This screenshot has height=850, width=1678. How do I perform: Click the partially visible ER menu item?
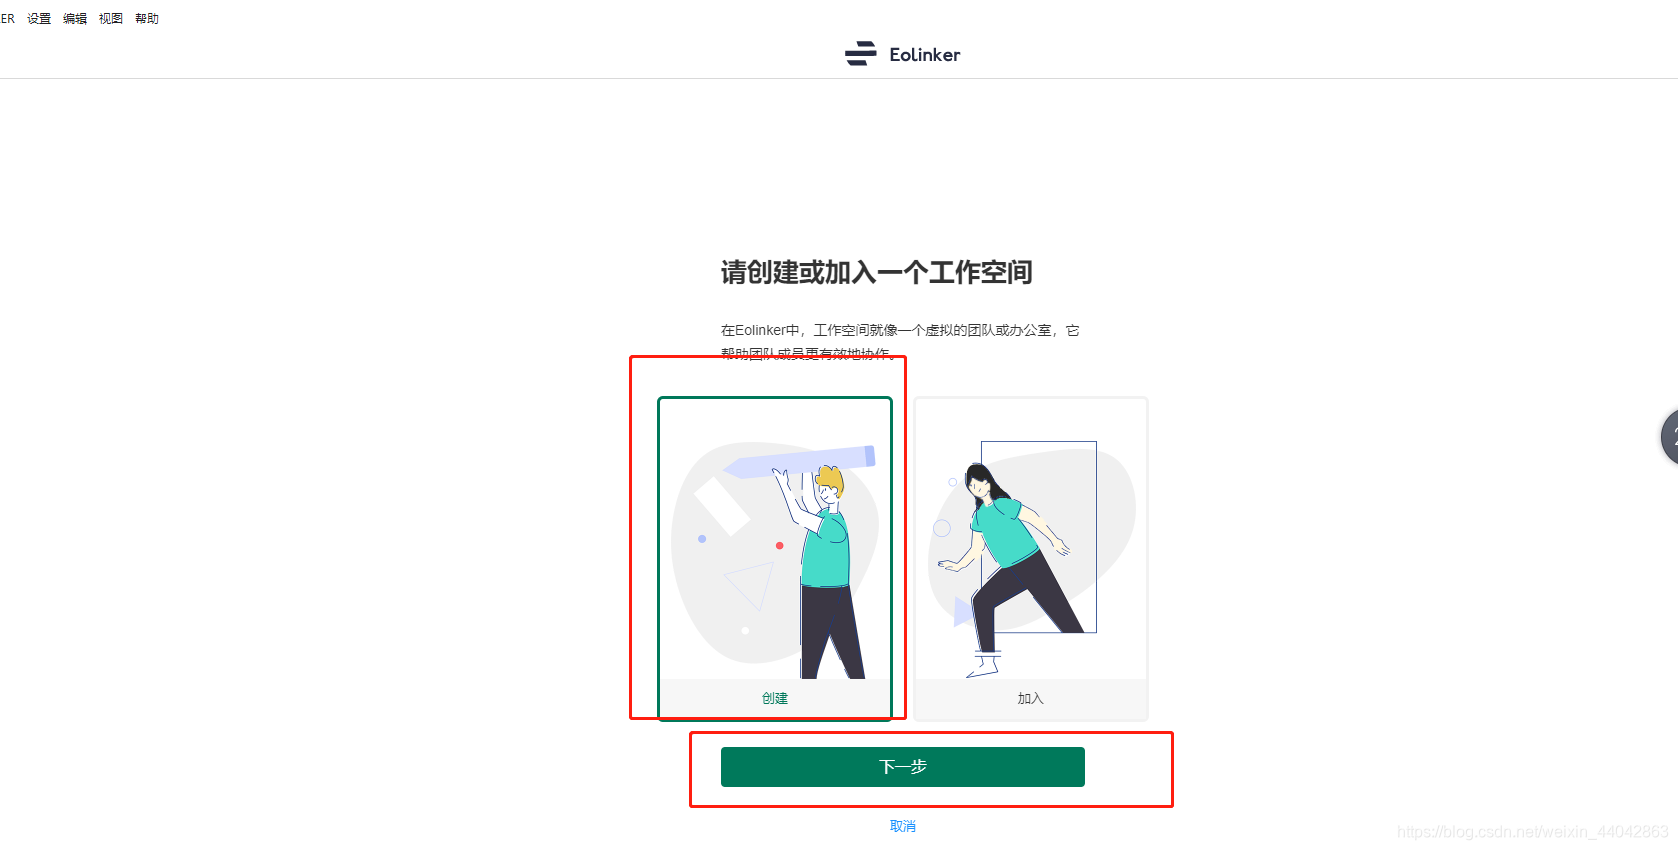tap(7, 18)
